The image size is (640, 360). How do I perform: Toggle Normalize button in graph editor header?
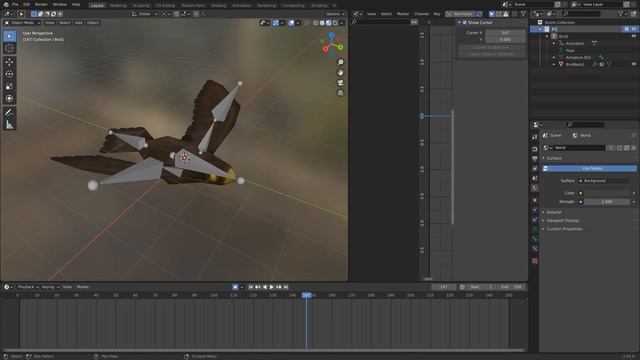[x=460, y=14]
